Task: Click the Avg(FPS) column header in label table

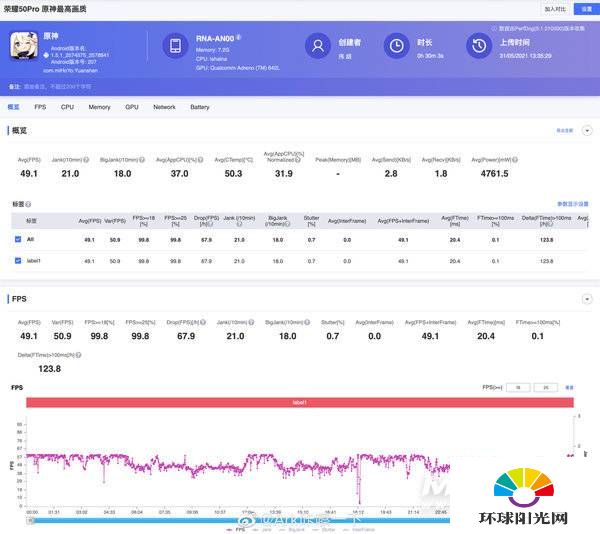Action: (x=90, y=221)
